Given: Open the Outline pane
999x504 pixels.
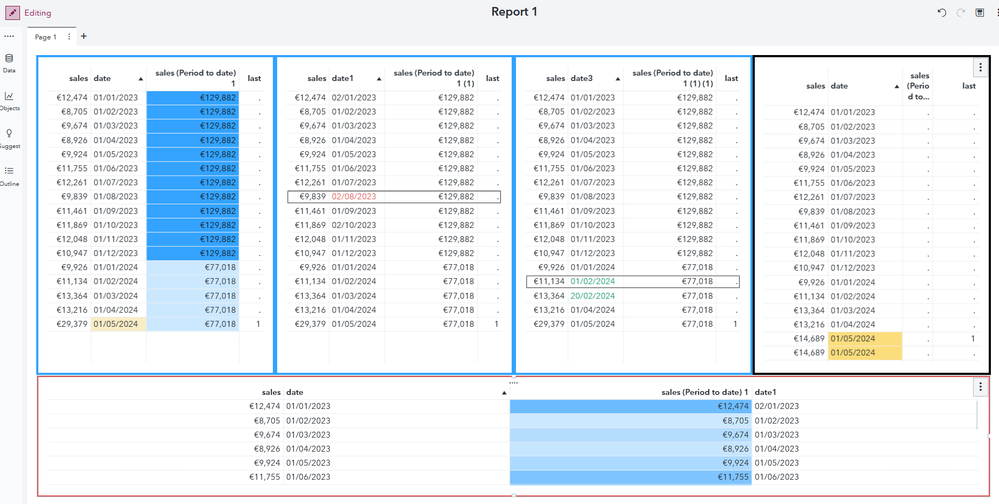Looking at the screenshot, I should coord(9,175).
